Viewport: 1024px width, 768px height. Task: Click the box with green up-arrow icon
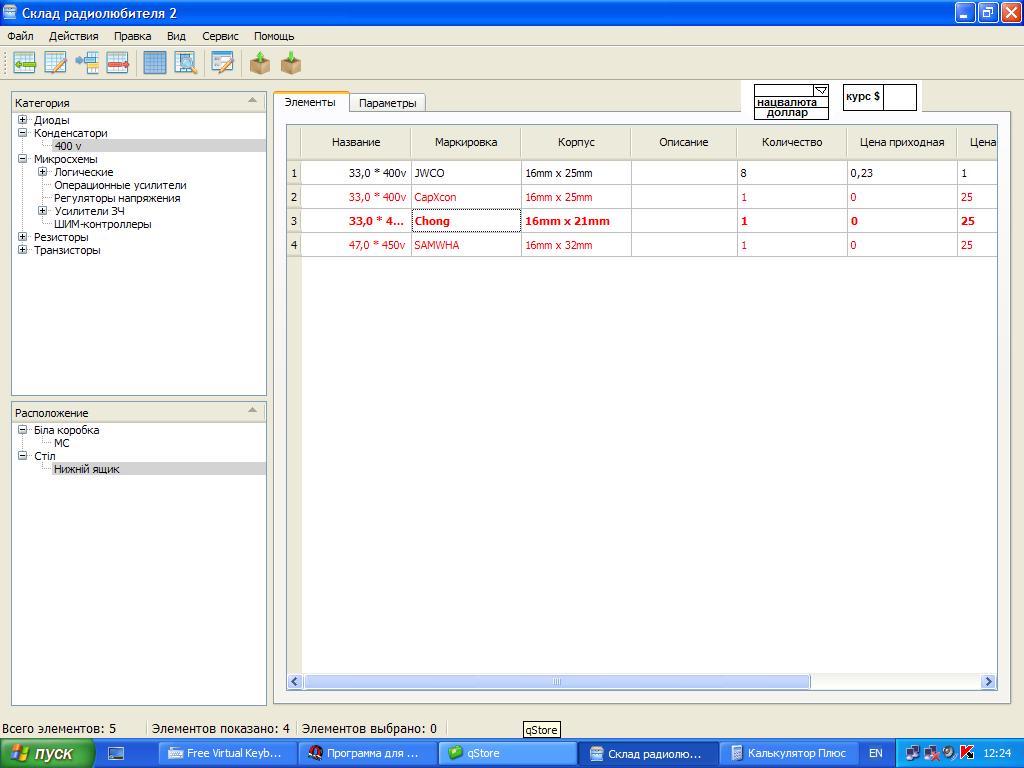260,63
